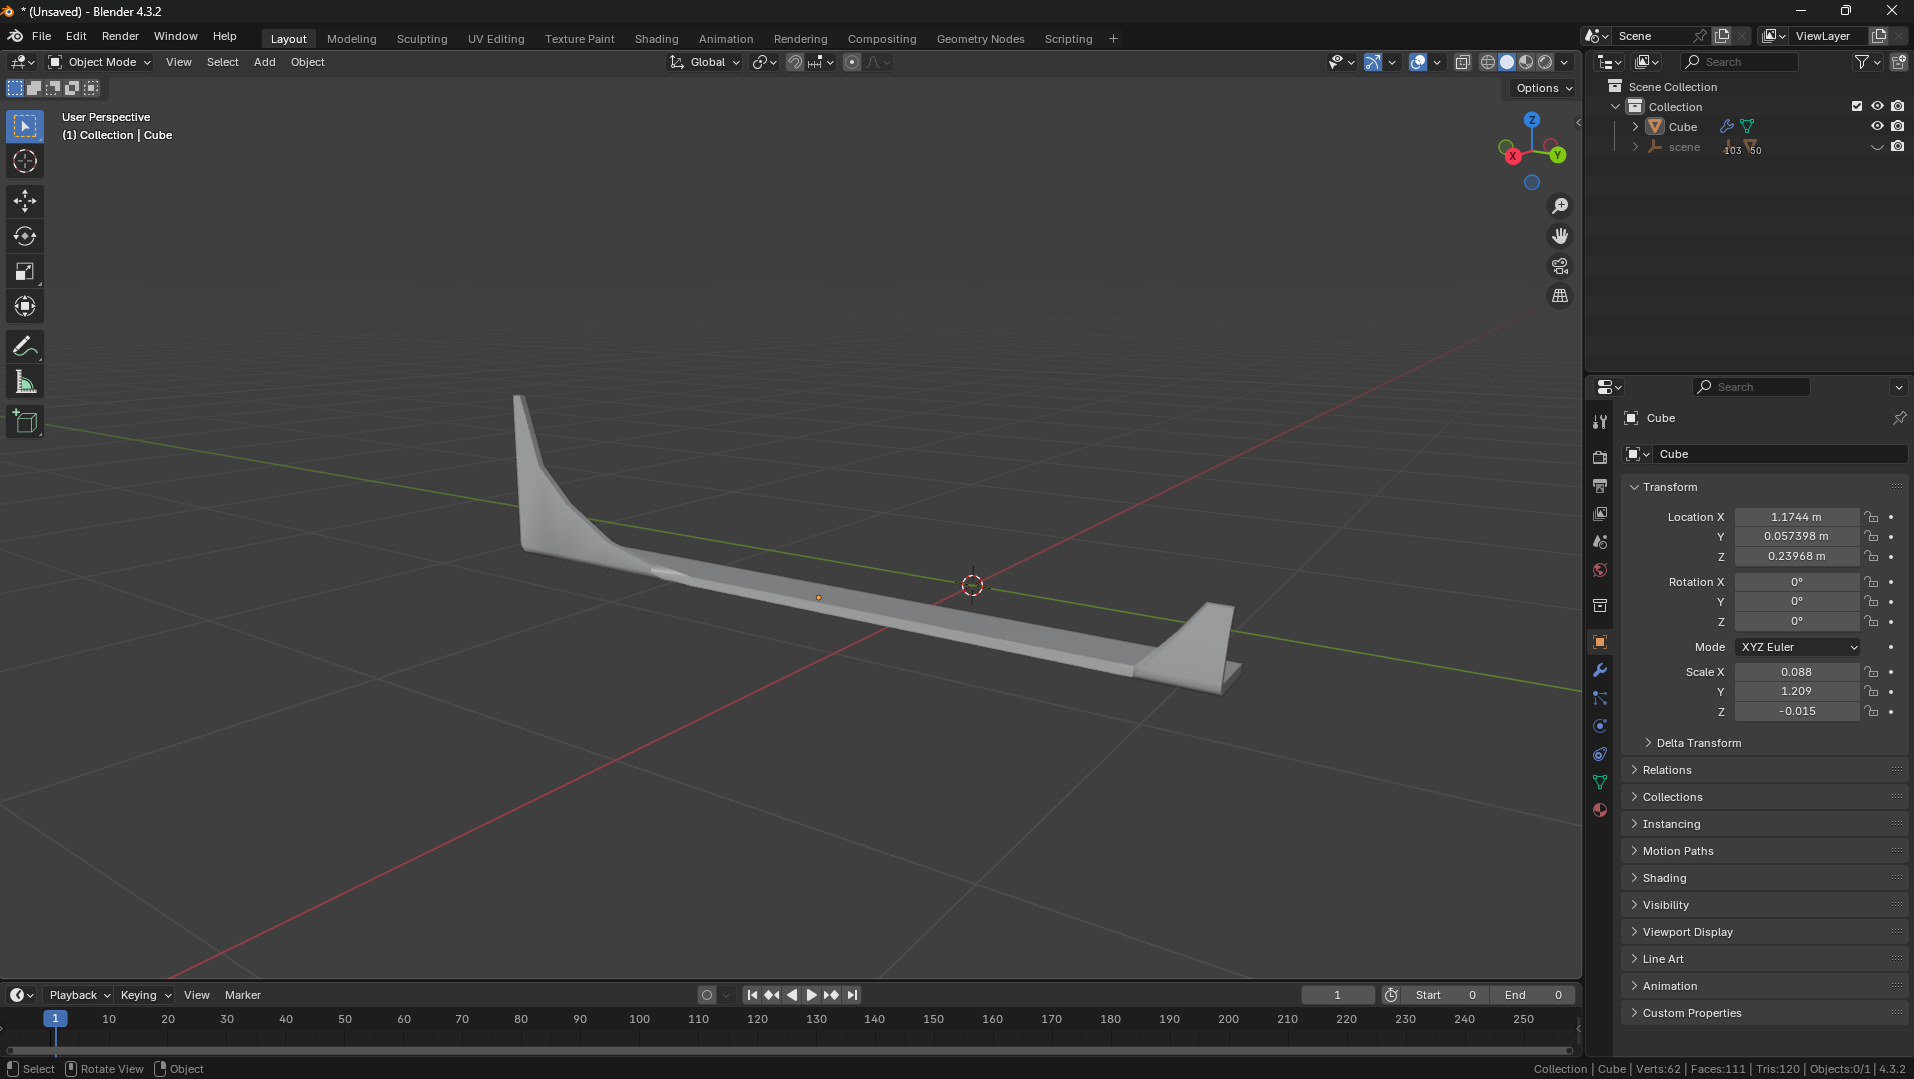Disable Cube in renders via camera icon

pyautogui.click(x=1897, y=126)
